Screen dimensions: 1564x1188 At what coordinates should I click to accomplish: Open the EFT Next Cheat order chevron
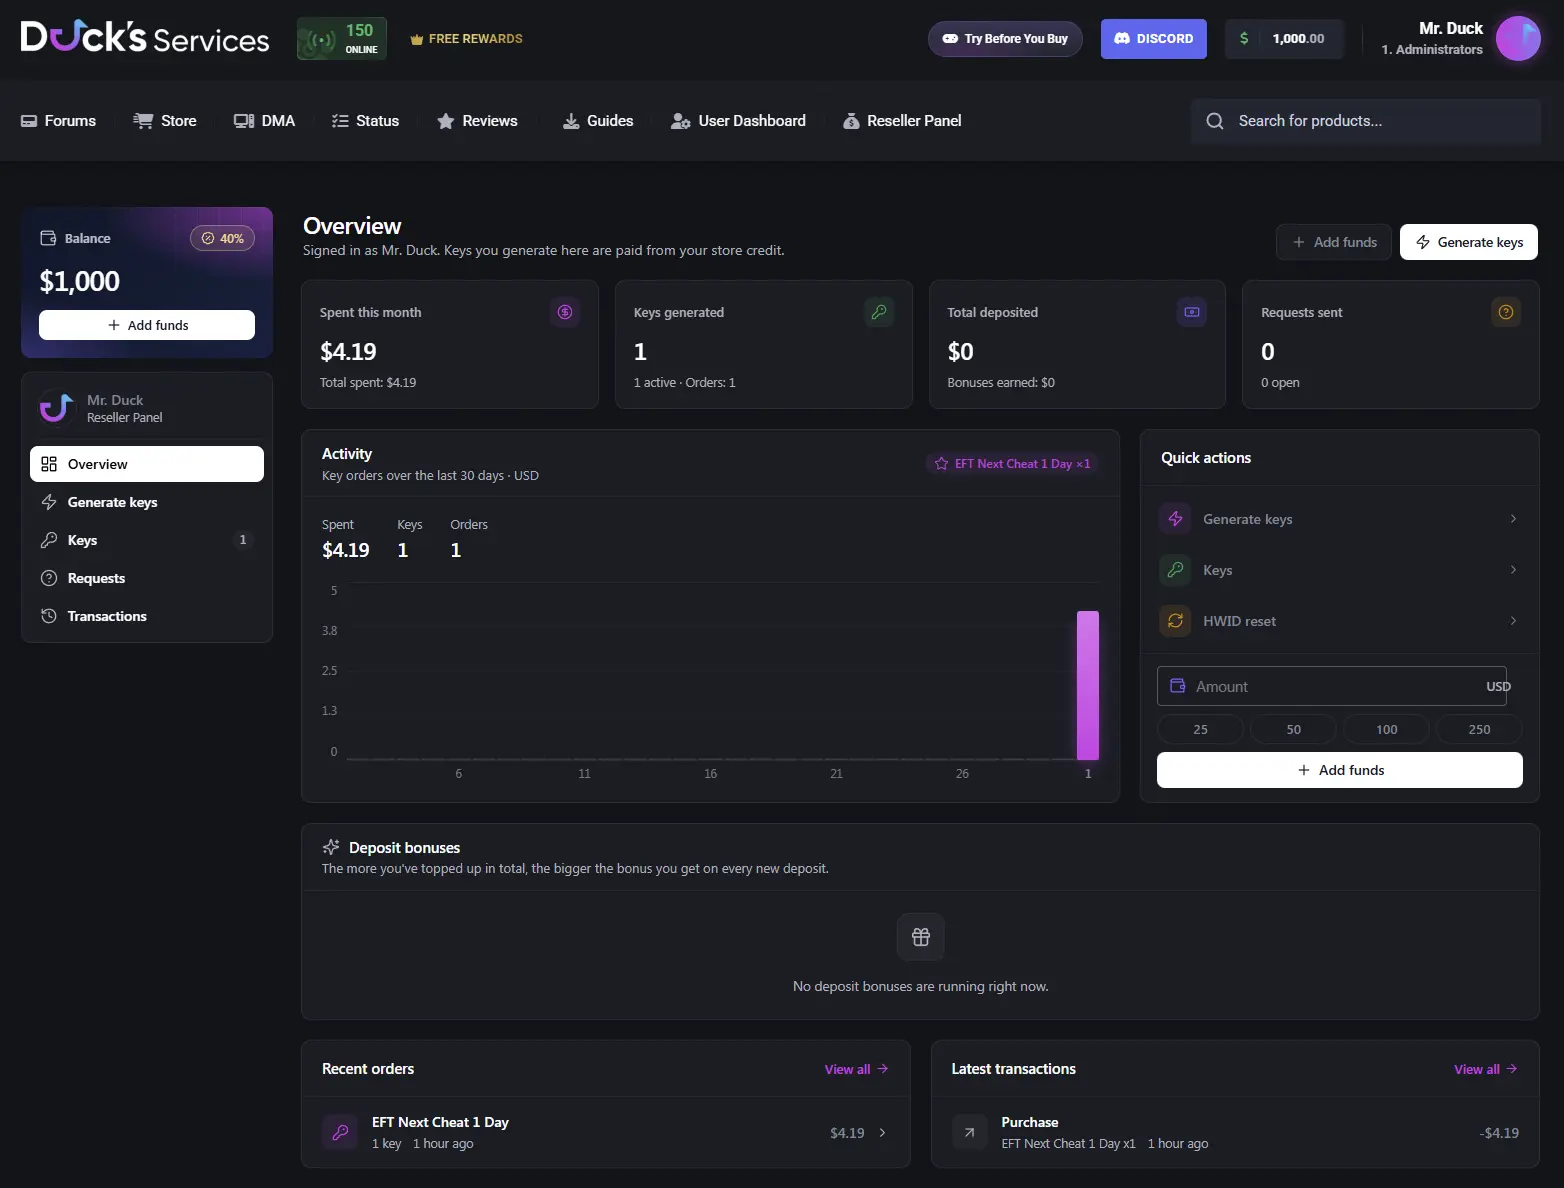point(882,1133)
